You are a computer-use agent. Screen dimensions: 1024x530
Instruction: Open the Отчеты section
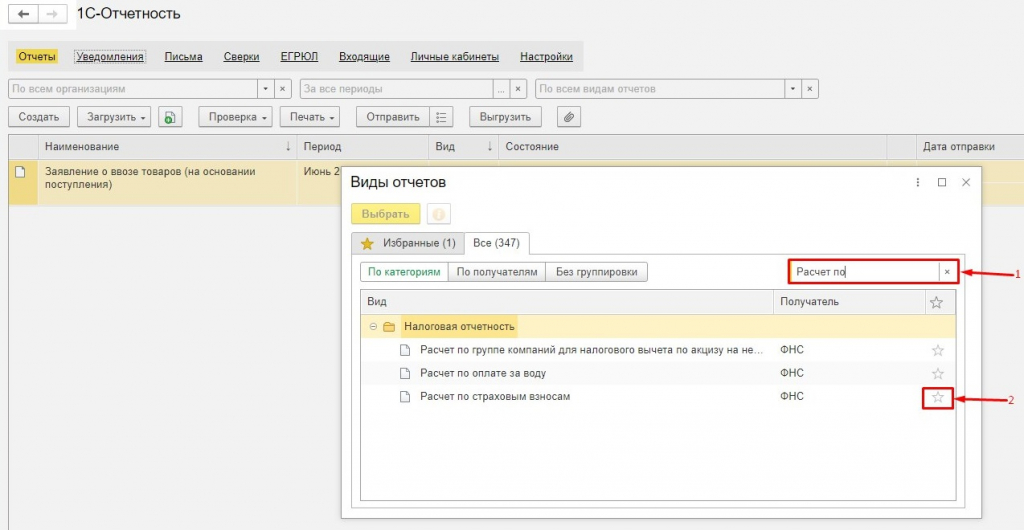(x=37, y=57)
